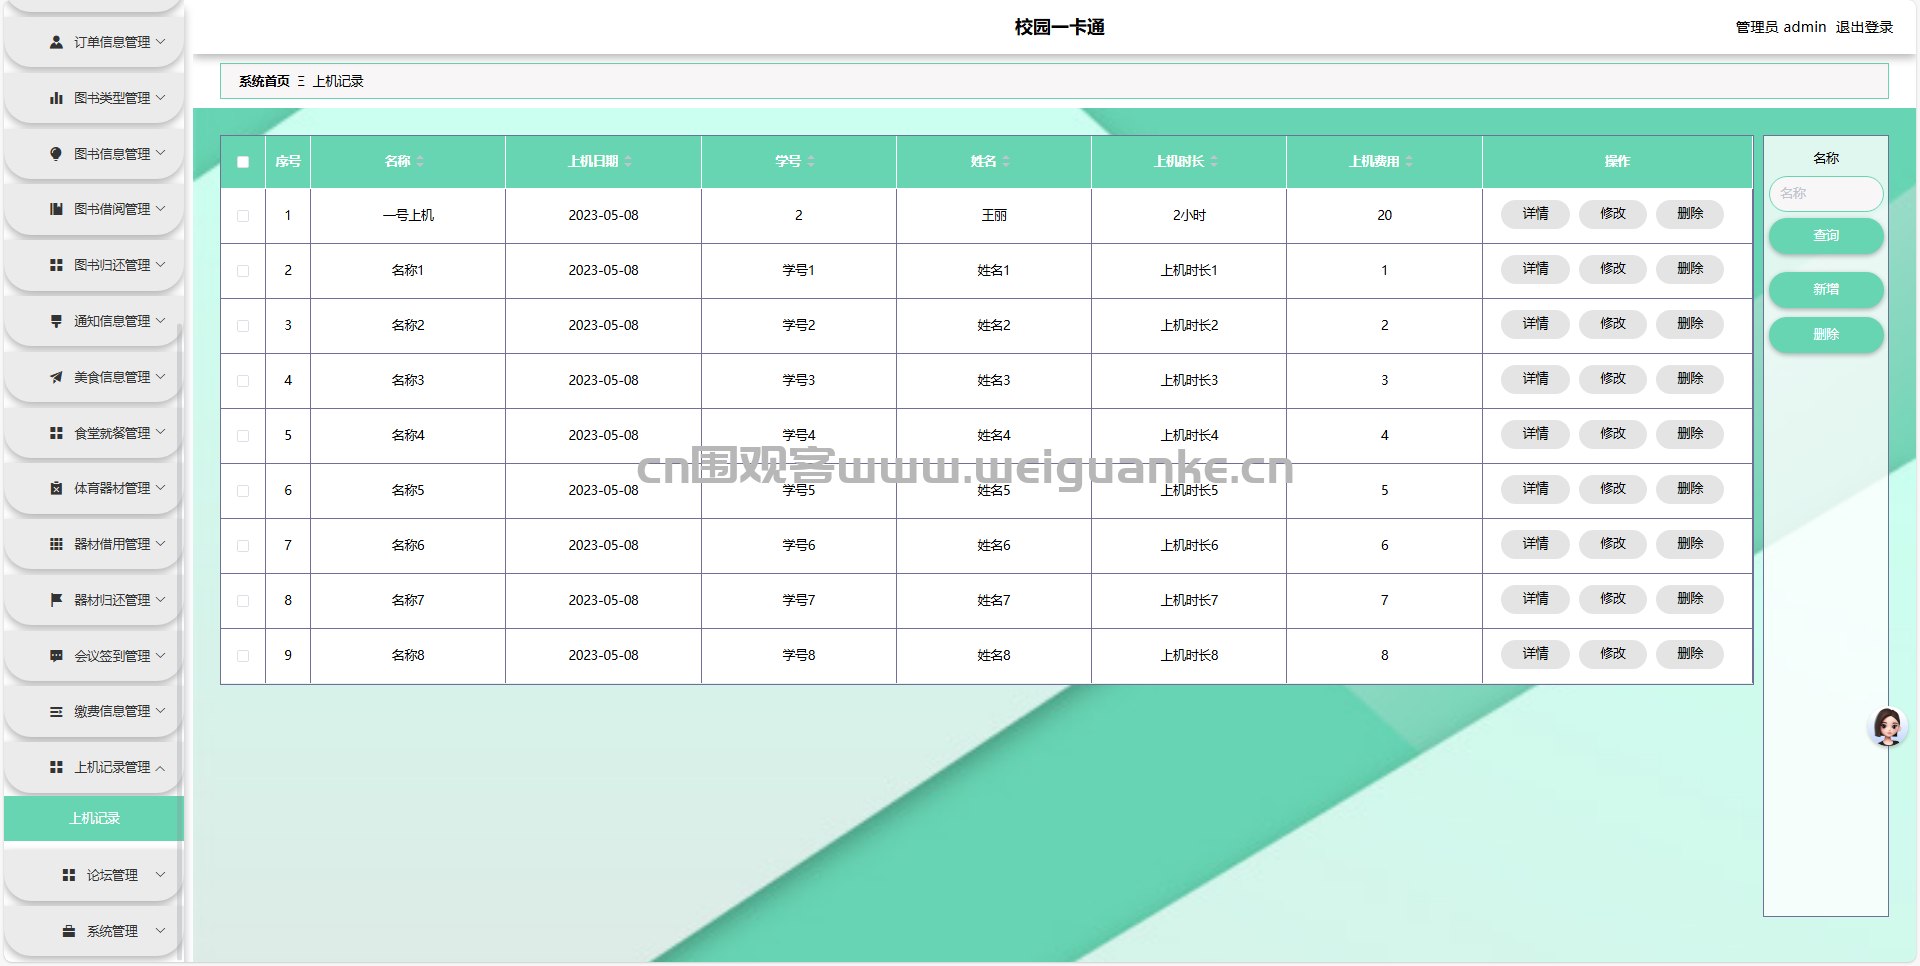This screenshot has height=966, width=1920.
Task: Expand 体育器材管理 menu chevron
Action: (x=160, y=487)
